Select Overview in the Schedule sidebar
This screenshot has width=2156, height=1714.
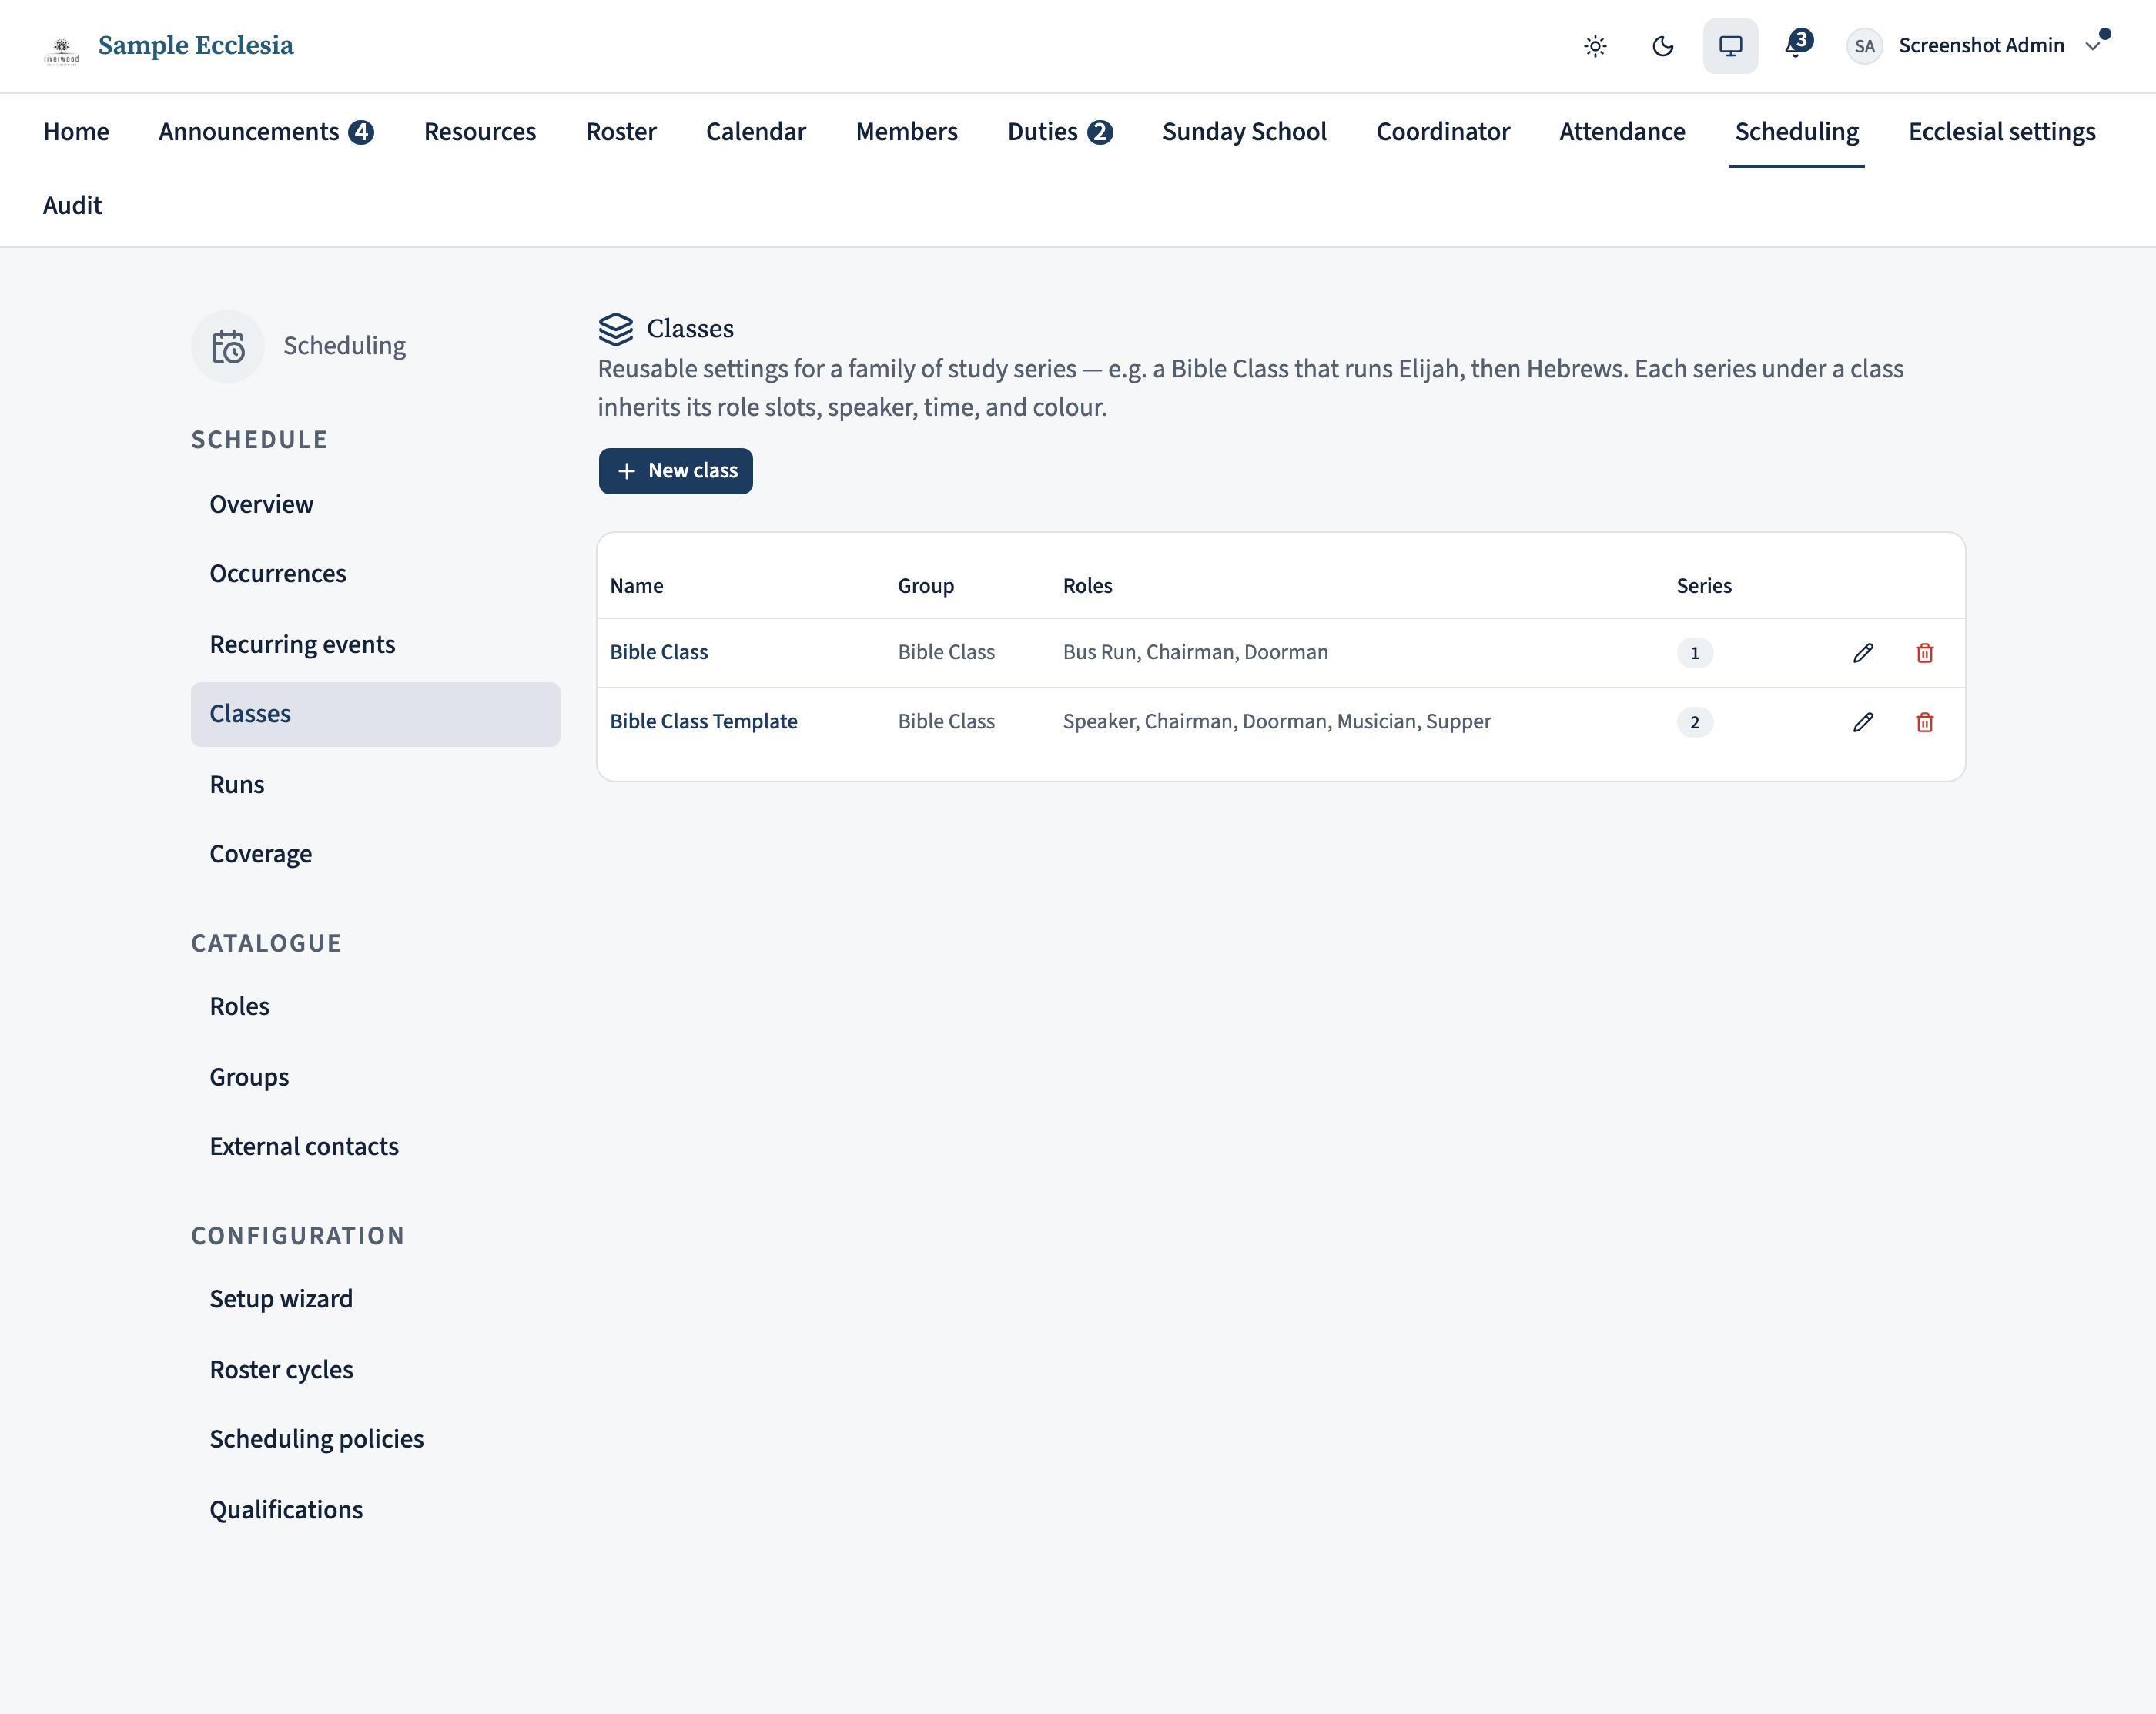375,505
